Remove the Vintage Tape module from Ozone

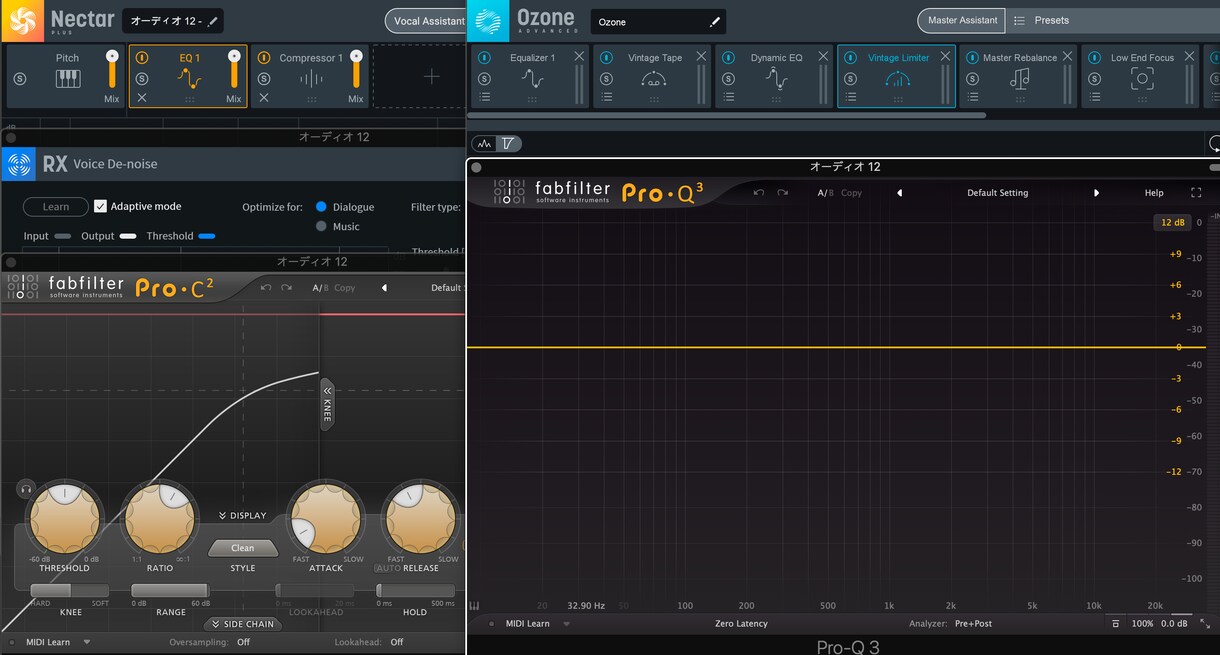701,57
